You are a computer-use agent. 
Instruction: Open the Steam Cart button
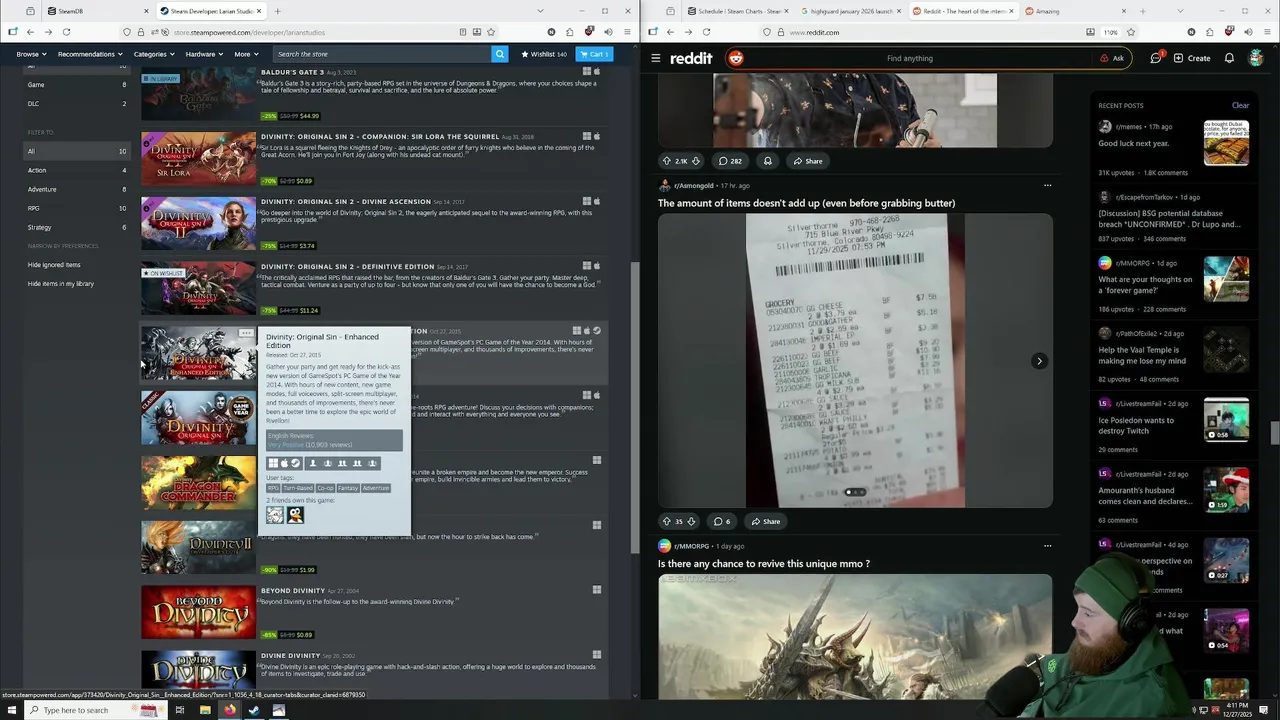595,54
